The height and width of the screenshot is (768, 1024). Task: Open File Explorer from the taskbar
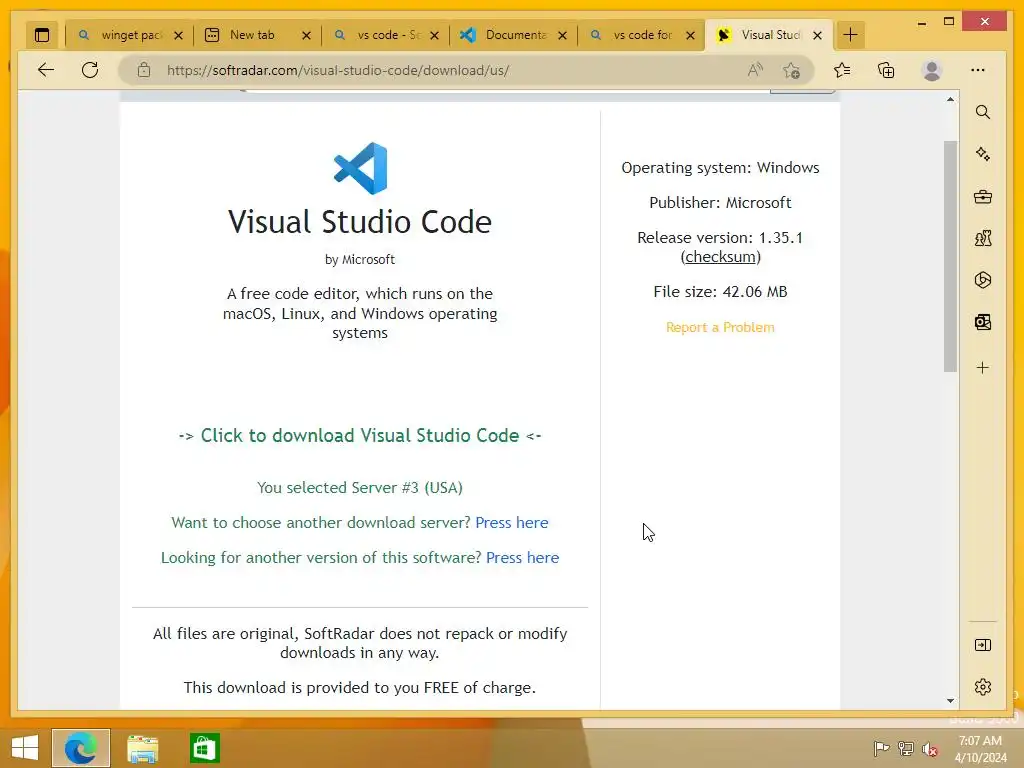(x=142, y=748)
